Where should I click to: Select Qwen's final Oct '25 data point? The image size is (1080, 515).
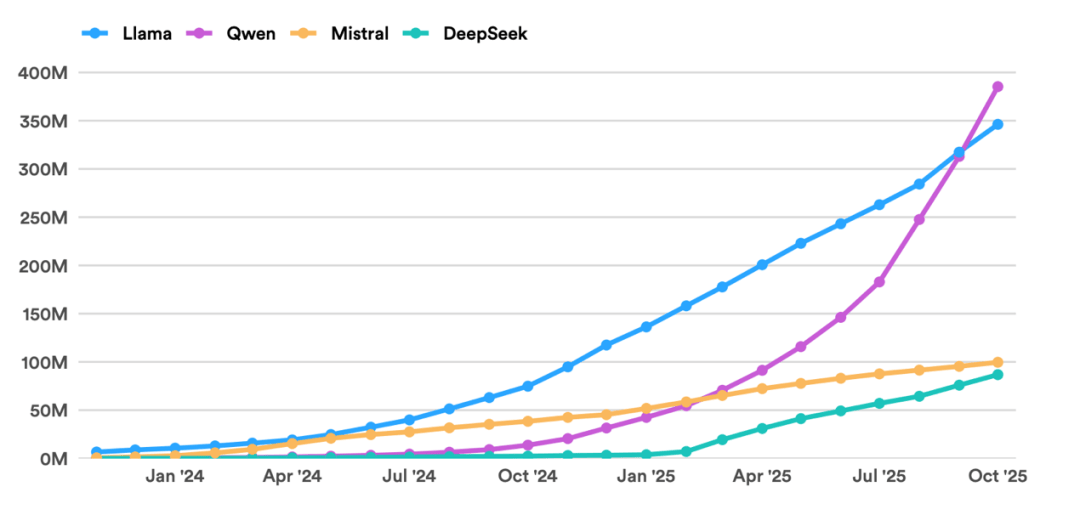point(997,87)
